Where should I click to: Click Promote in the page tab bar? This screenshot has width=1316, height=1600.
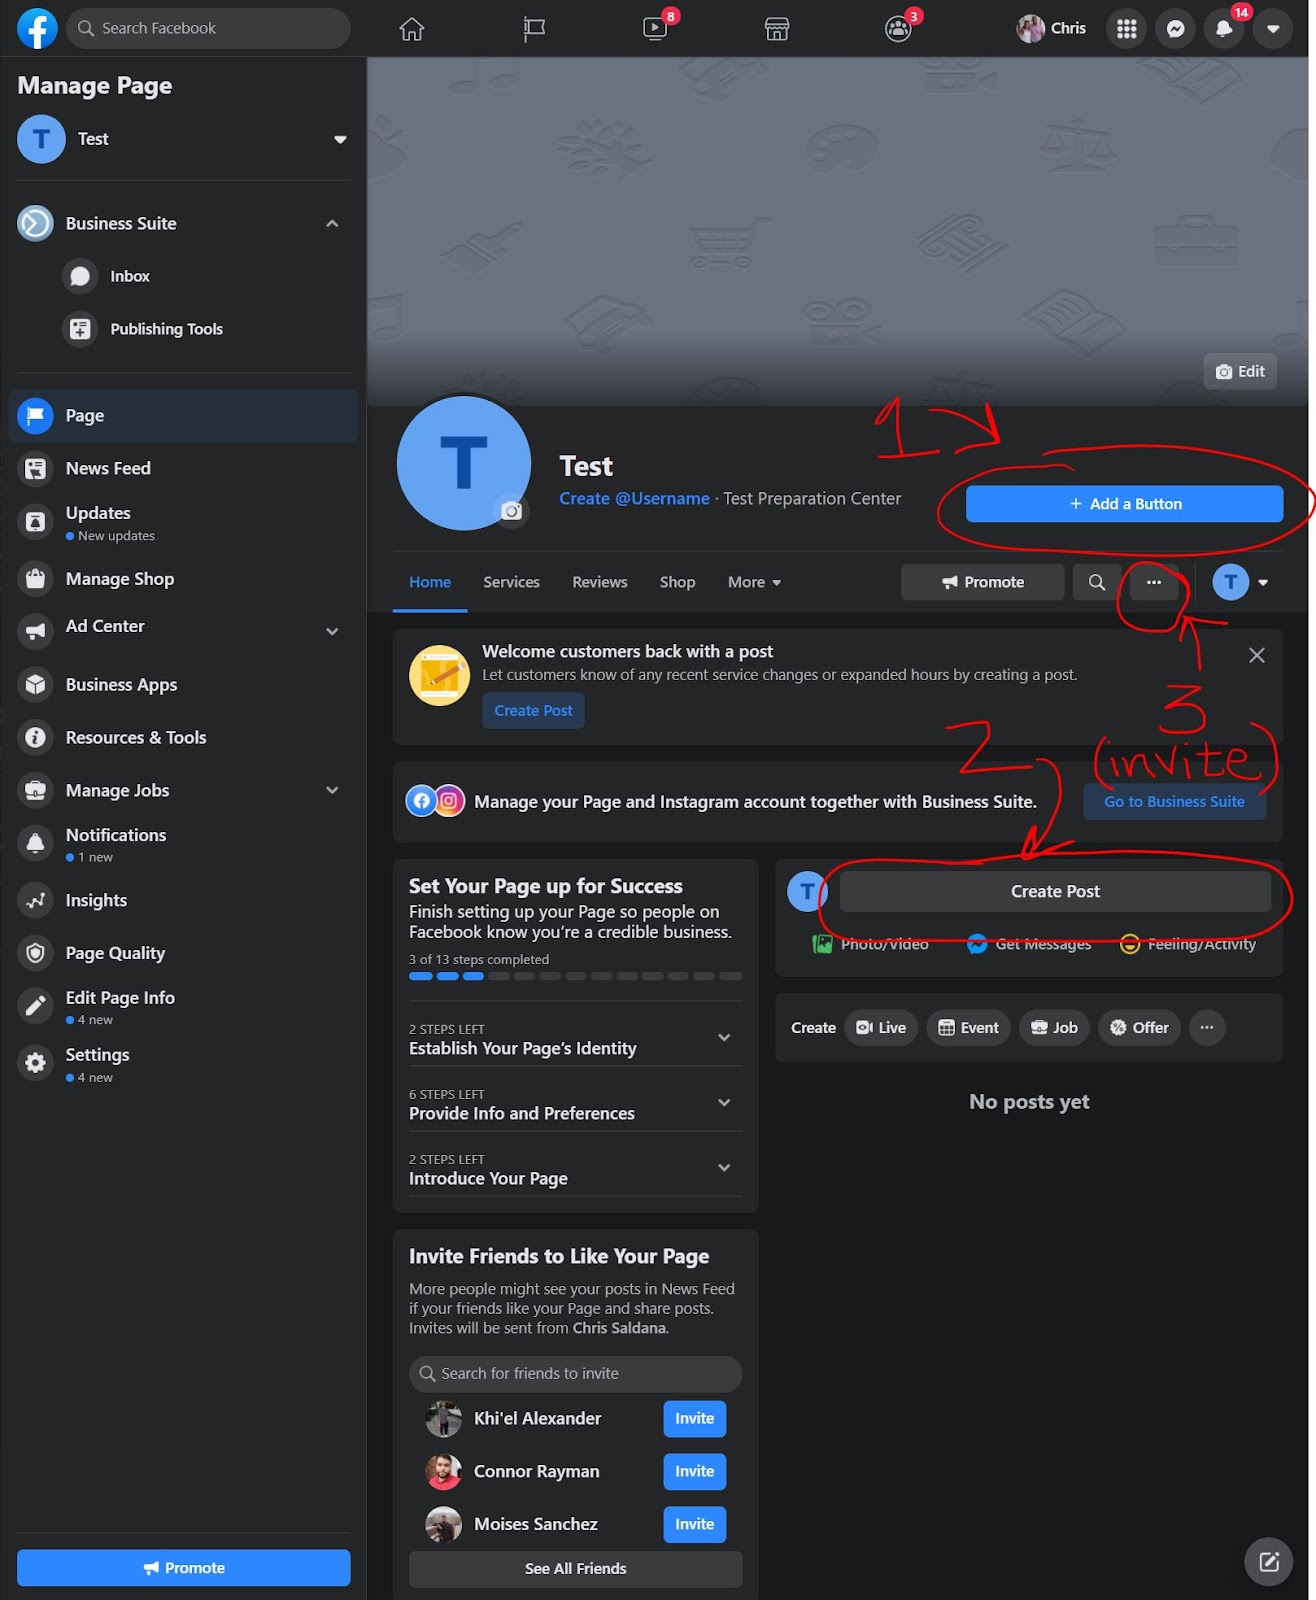[982, 582]
